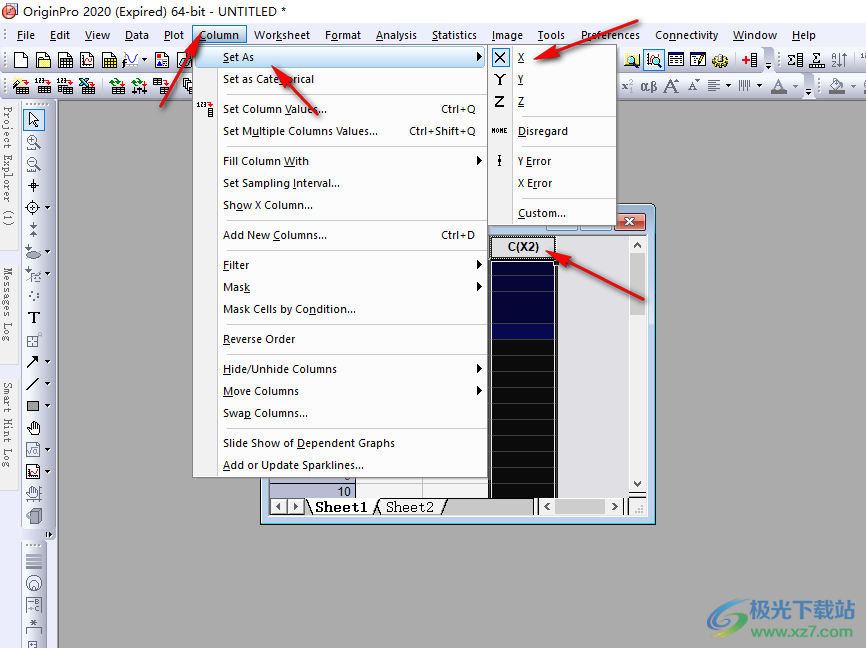The width and height of the screenshot is (866, 648).
Task: Select the Screen Reader crosshair tool
Action: pyautogui.click(x=34, y=186)
